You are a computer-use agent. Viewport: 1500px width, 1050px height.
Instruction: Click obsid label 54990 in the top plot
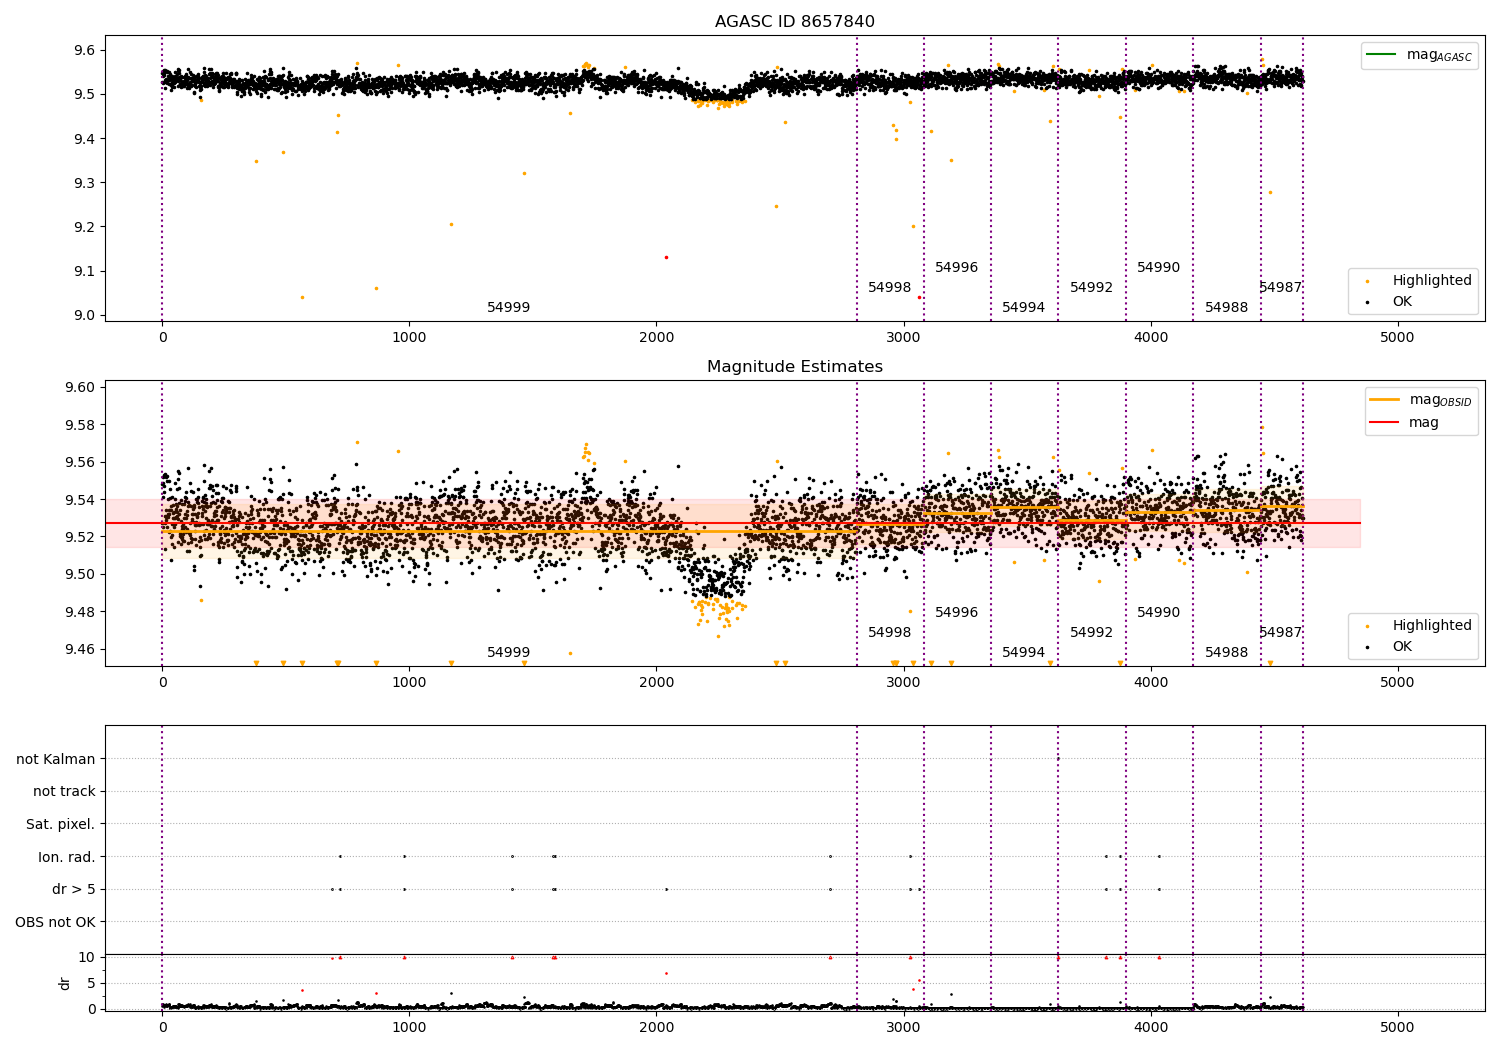point(1158,267)
